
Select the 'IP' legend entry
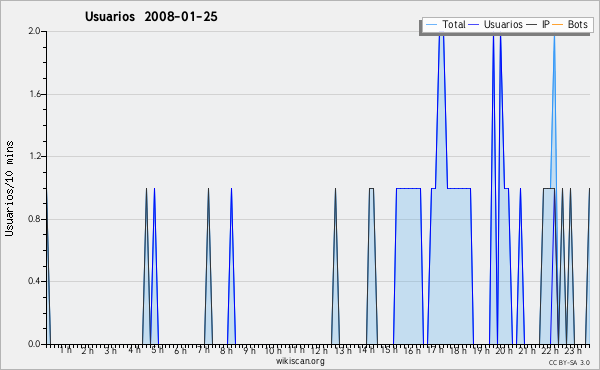click(x=538, y=24)
